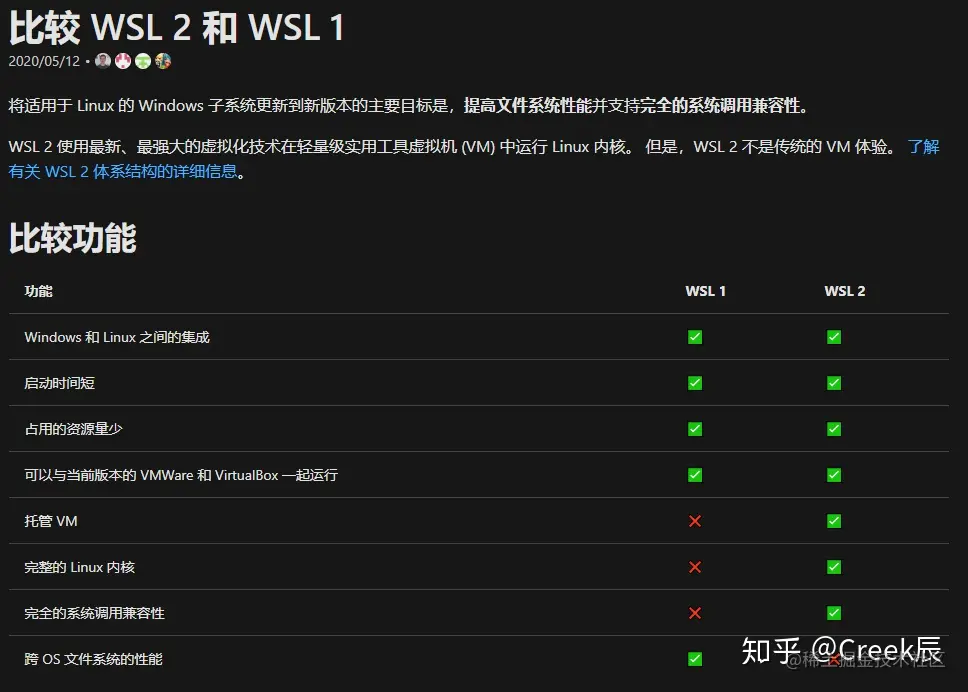Click WSL 2 checkmark in 托管 VM row
This screenshot has width=968, height=692.
click(x=834, y=521)
